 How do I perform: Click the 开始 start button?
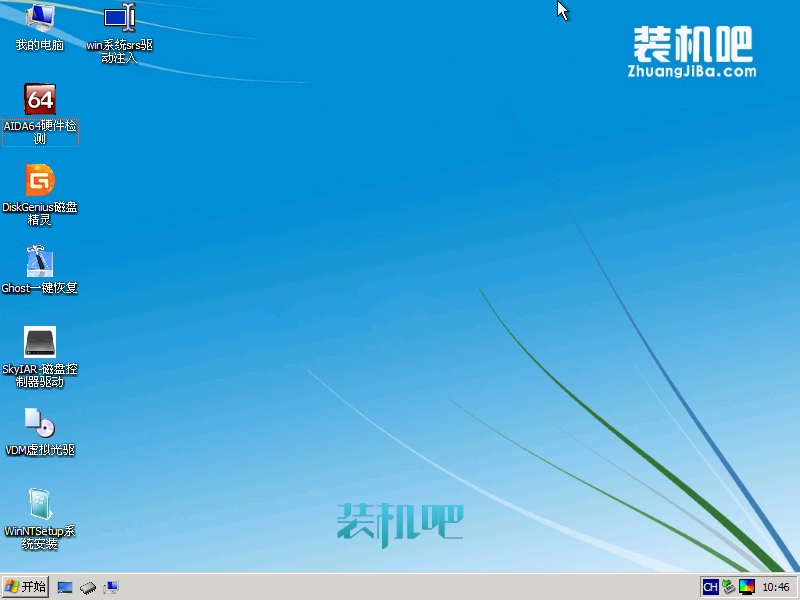(x=26, y=587)
